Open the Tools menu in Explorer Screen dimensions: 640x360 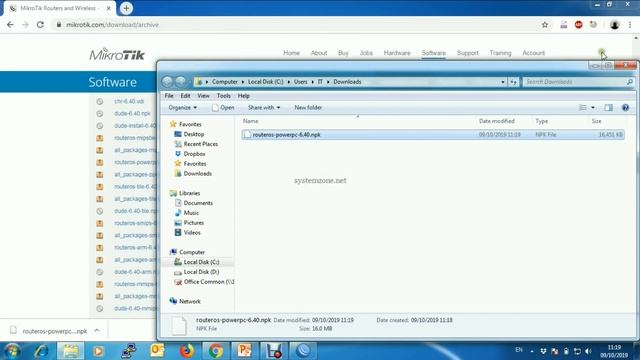pos(223,96)
